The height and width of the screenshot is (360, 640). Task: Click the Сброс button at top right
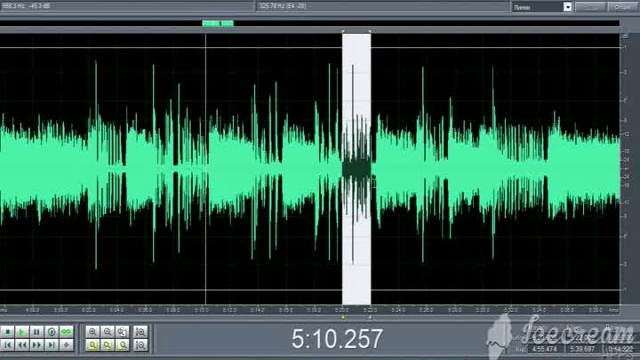tap(590, 7)
